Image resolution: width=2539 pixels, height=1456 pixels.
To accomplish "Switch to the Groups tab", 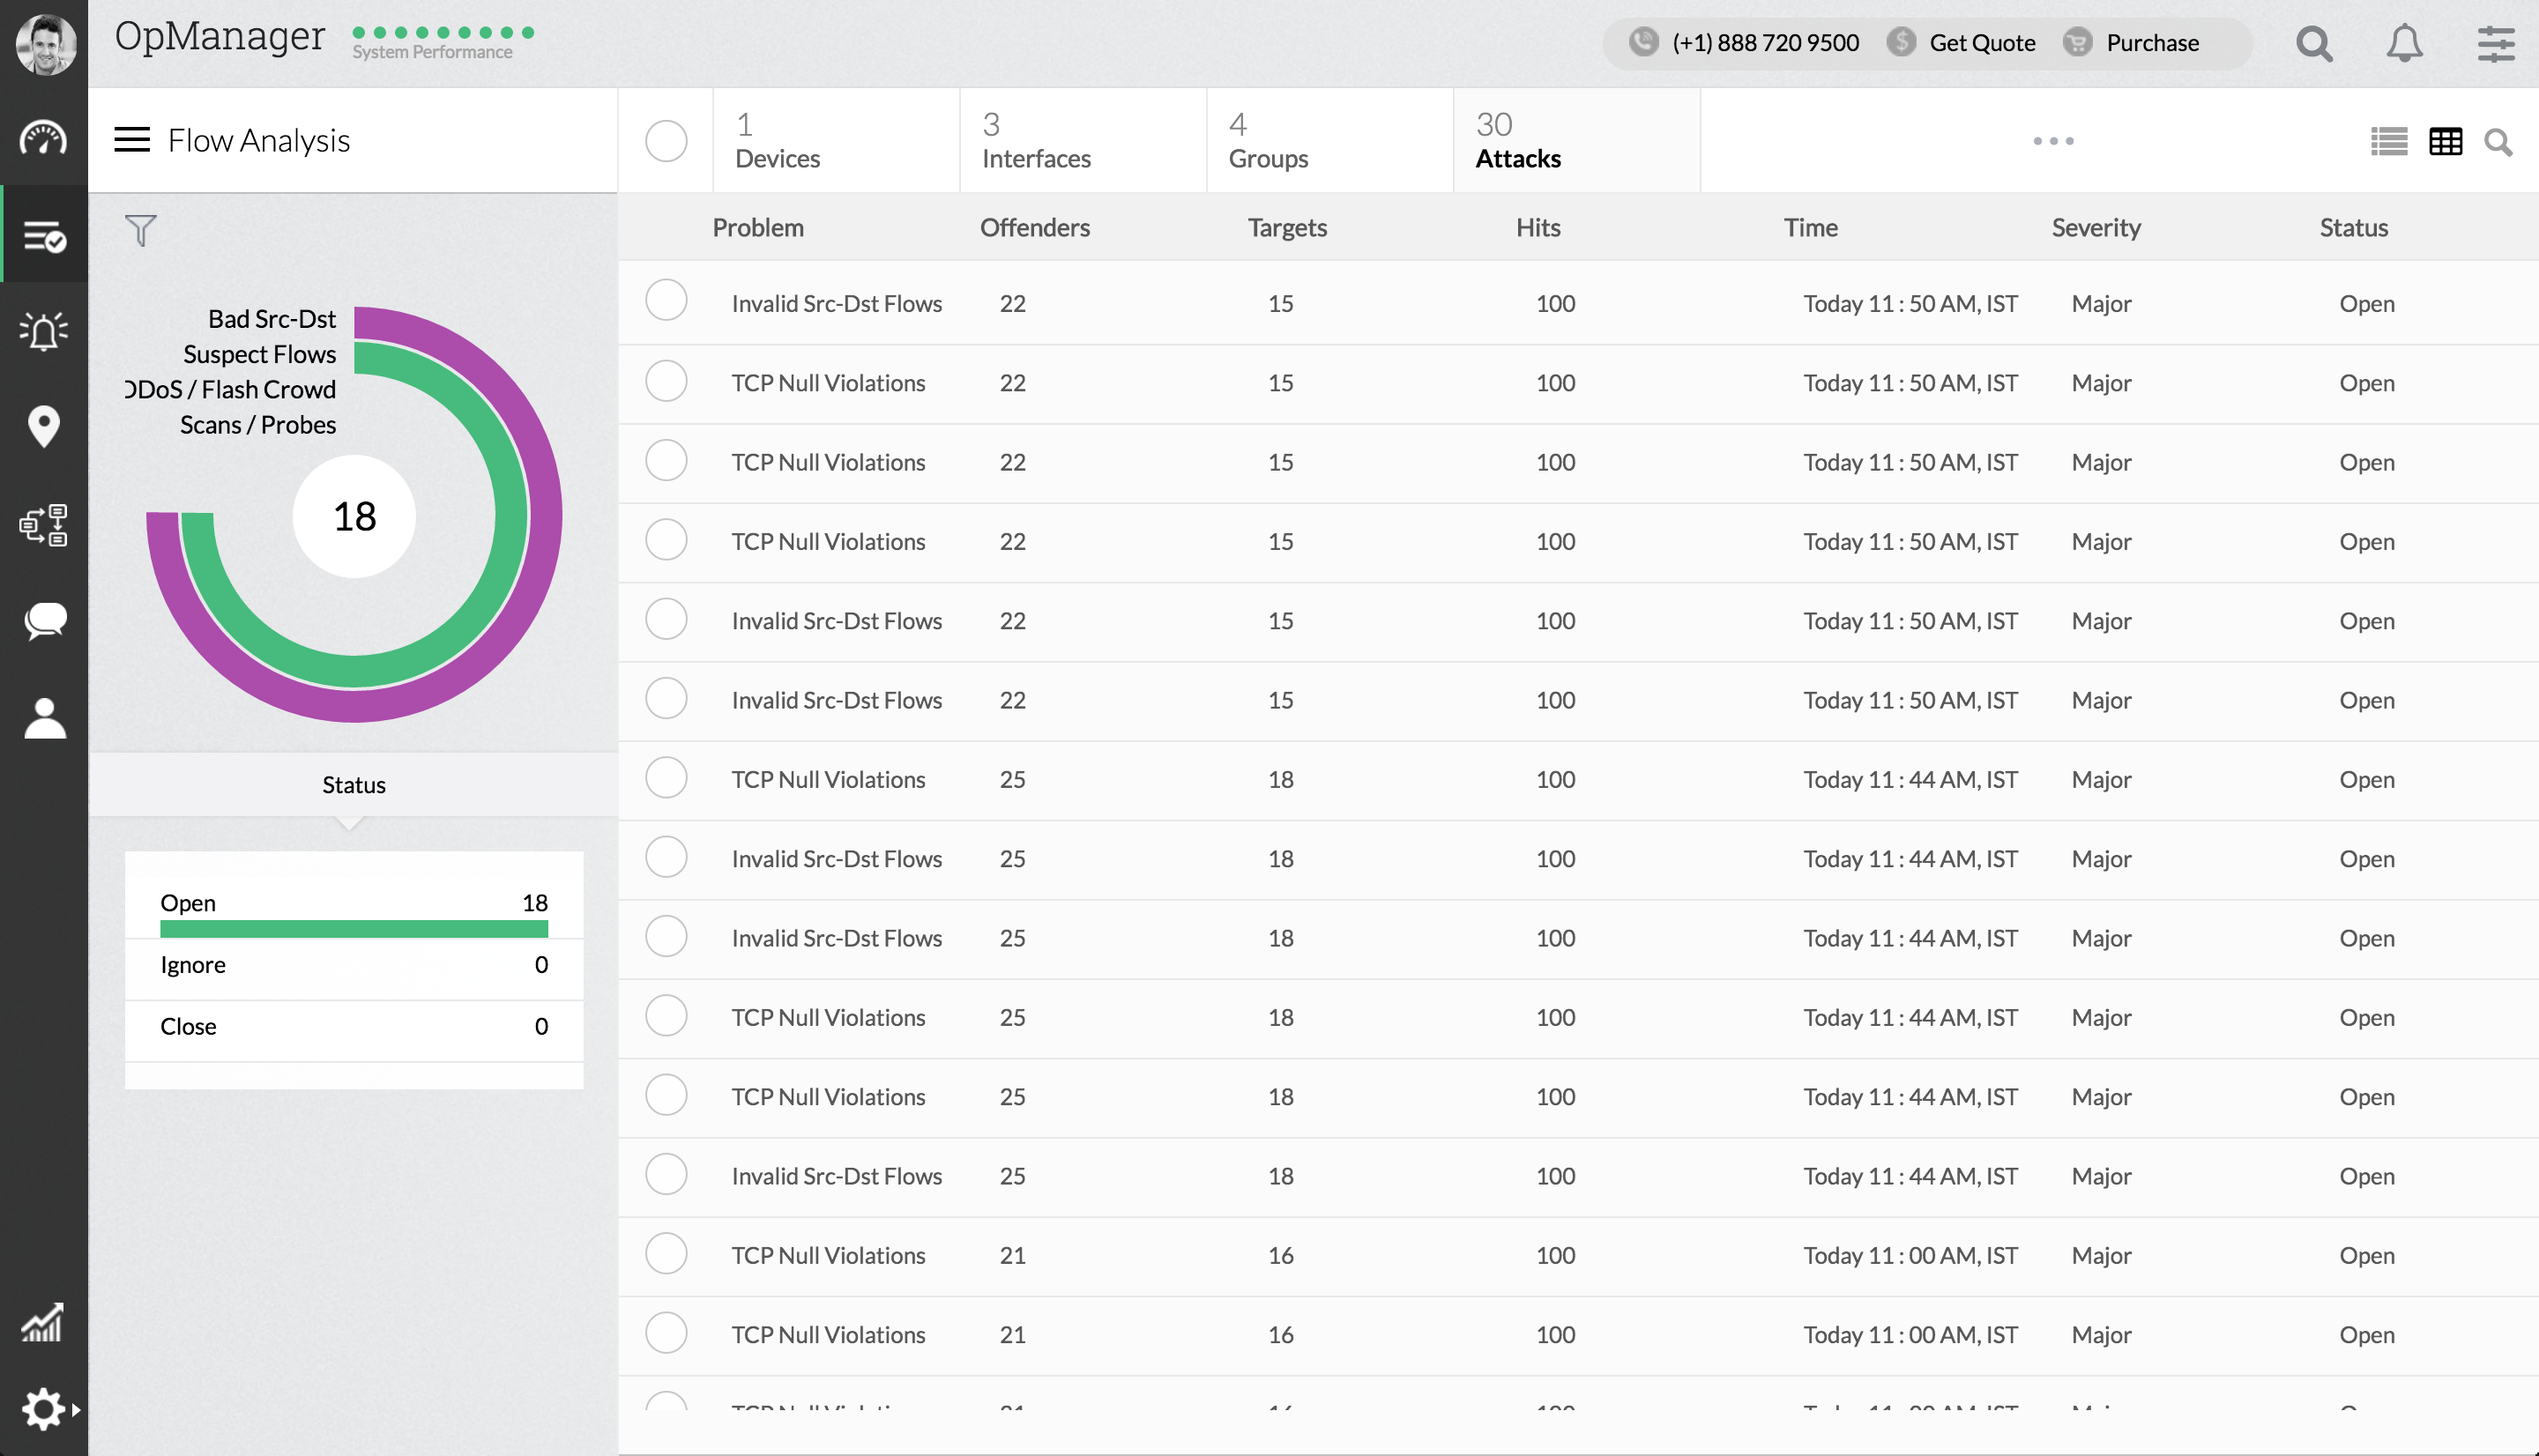I will (x=1268, y=141).
